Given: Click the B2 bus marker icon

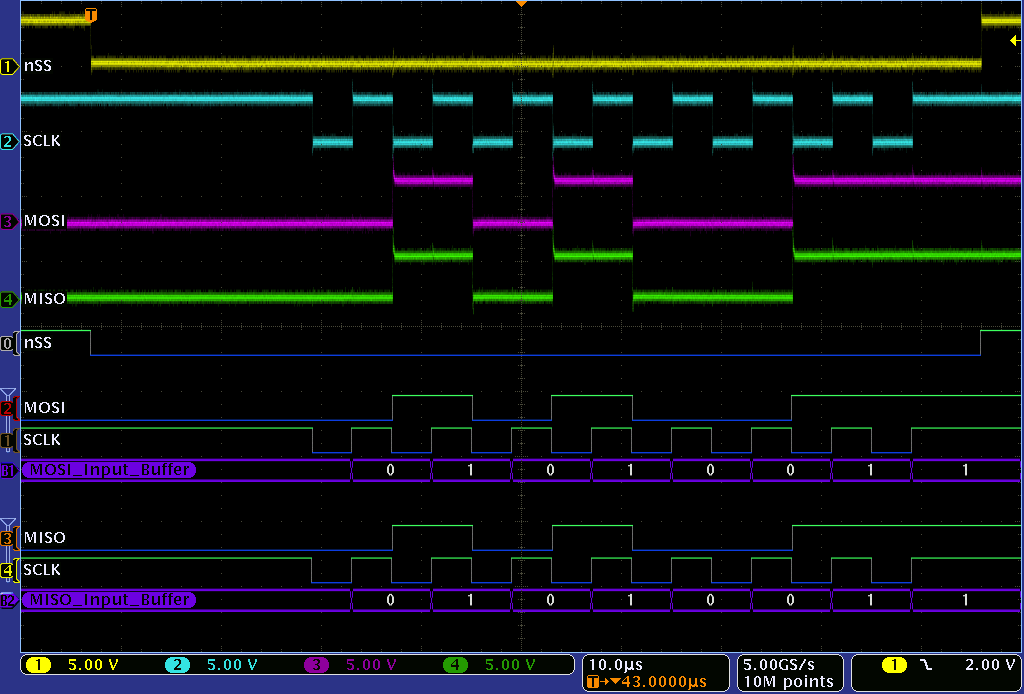Looking at the screenshot, I should 9,600.
